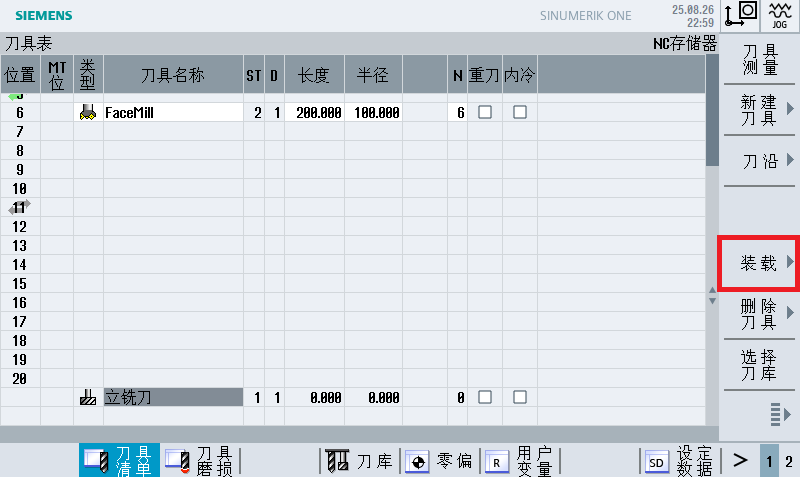This screenshot has height=477, width=800.
Task: Click the 选择刀库 (select magazine) softkey
Action: pyautogui.click(x=759, y=365)
